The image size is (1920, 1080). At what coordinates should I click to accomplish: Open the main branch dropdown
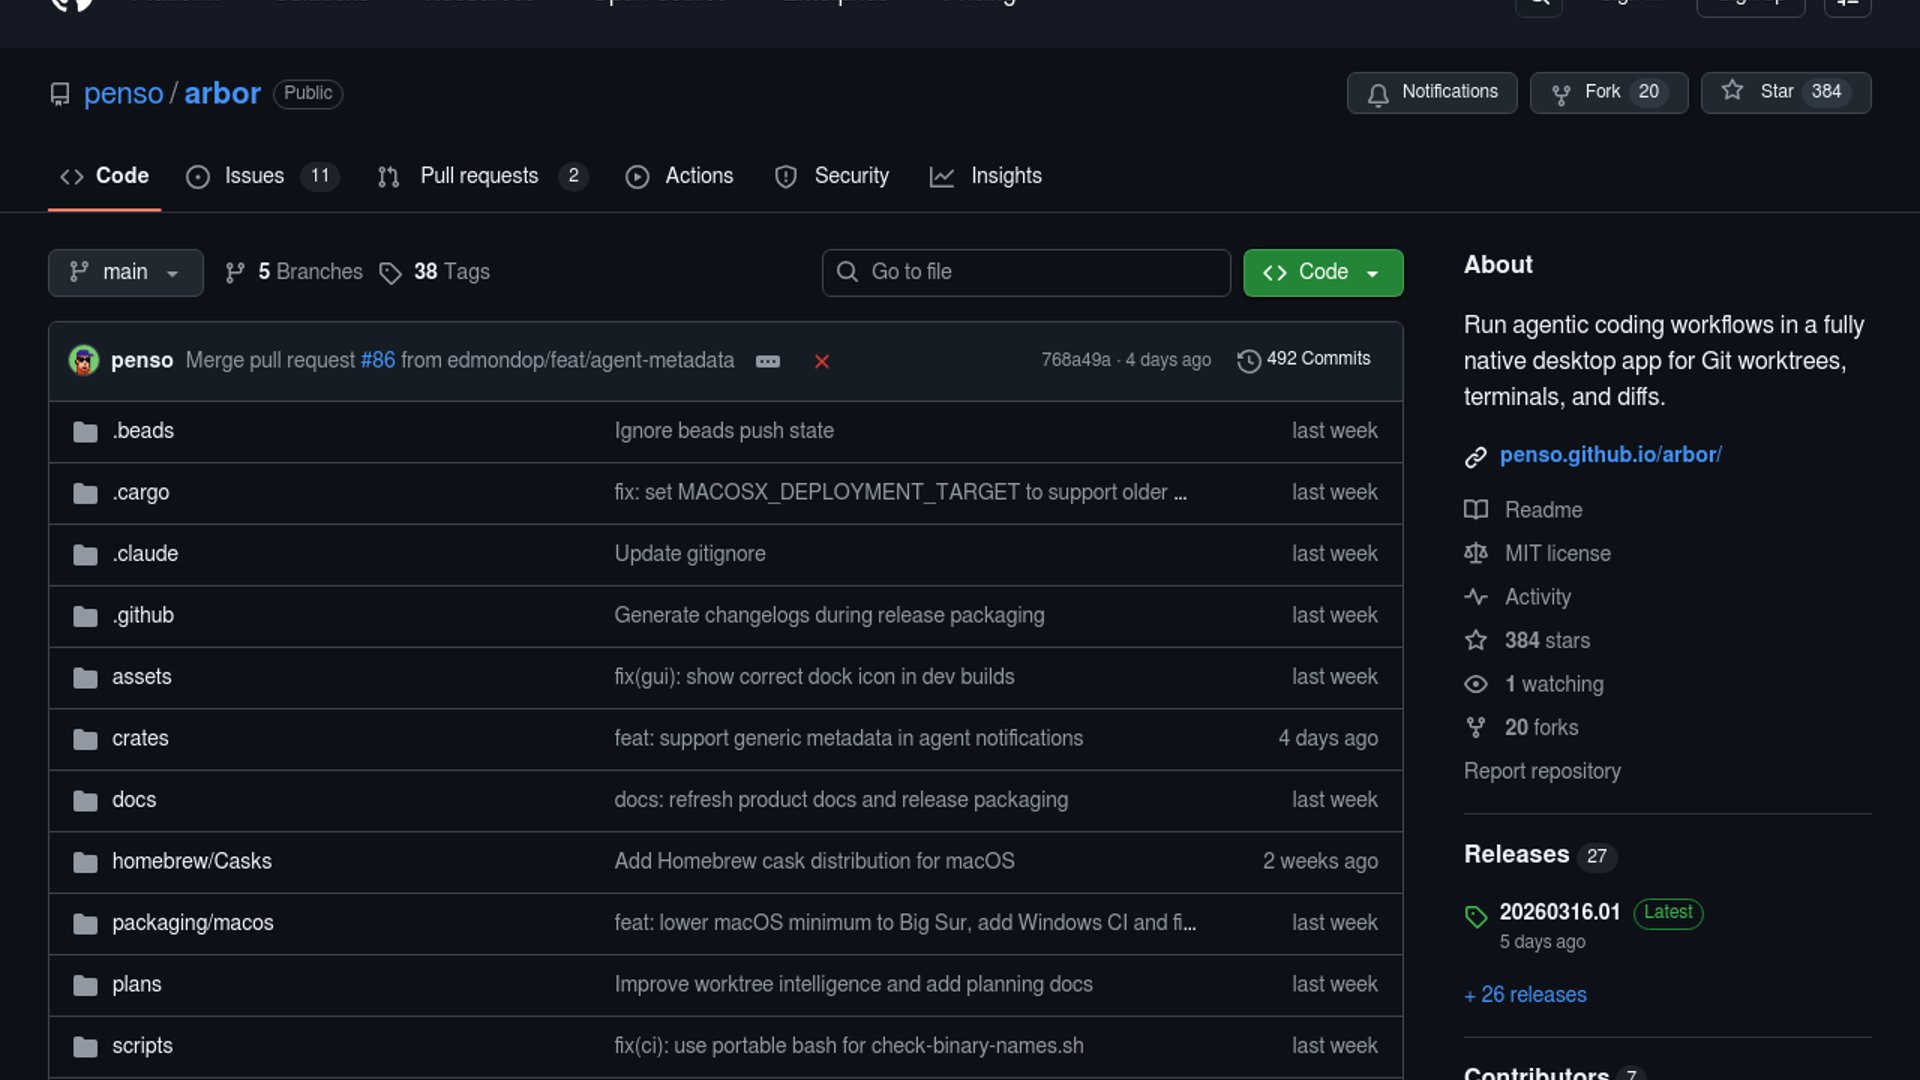point(125,272)
